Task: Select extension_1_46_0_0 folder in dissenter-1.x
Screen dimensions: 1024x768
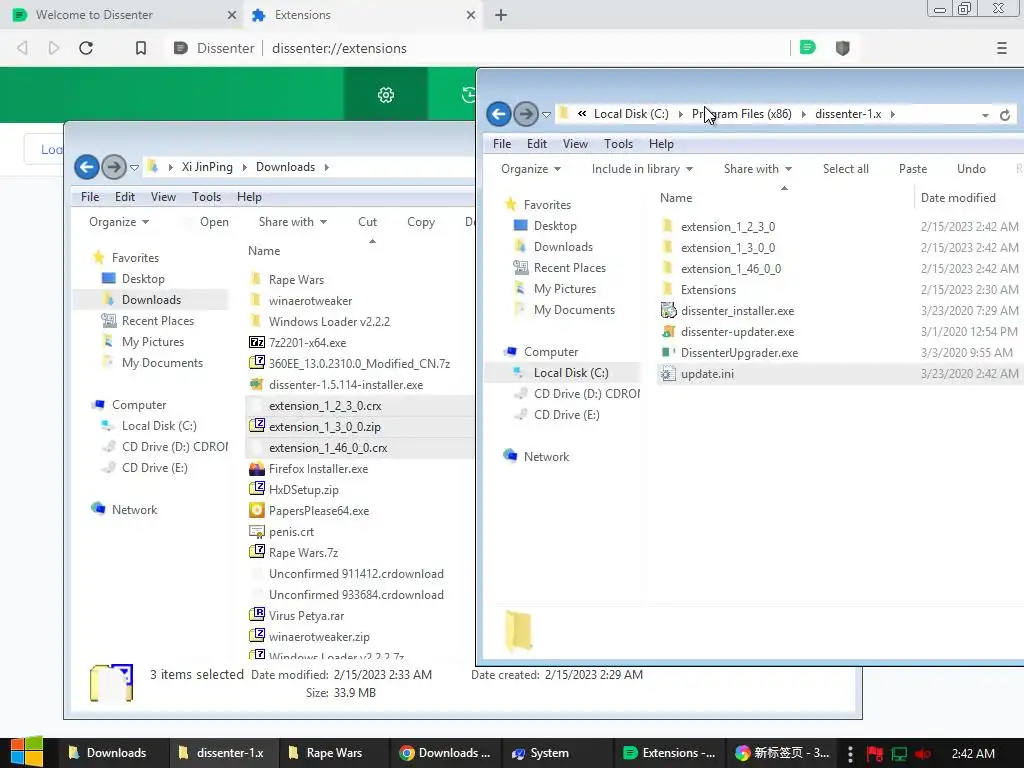Action: pyautogui.click(x=731, y=268)
